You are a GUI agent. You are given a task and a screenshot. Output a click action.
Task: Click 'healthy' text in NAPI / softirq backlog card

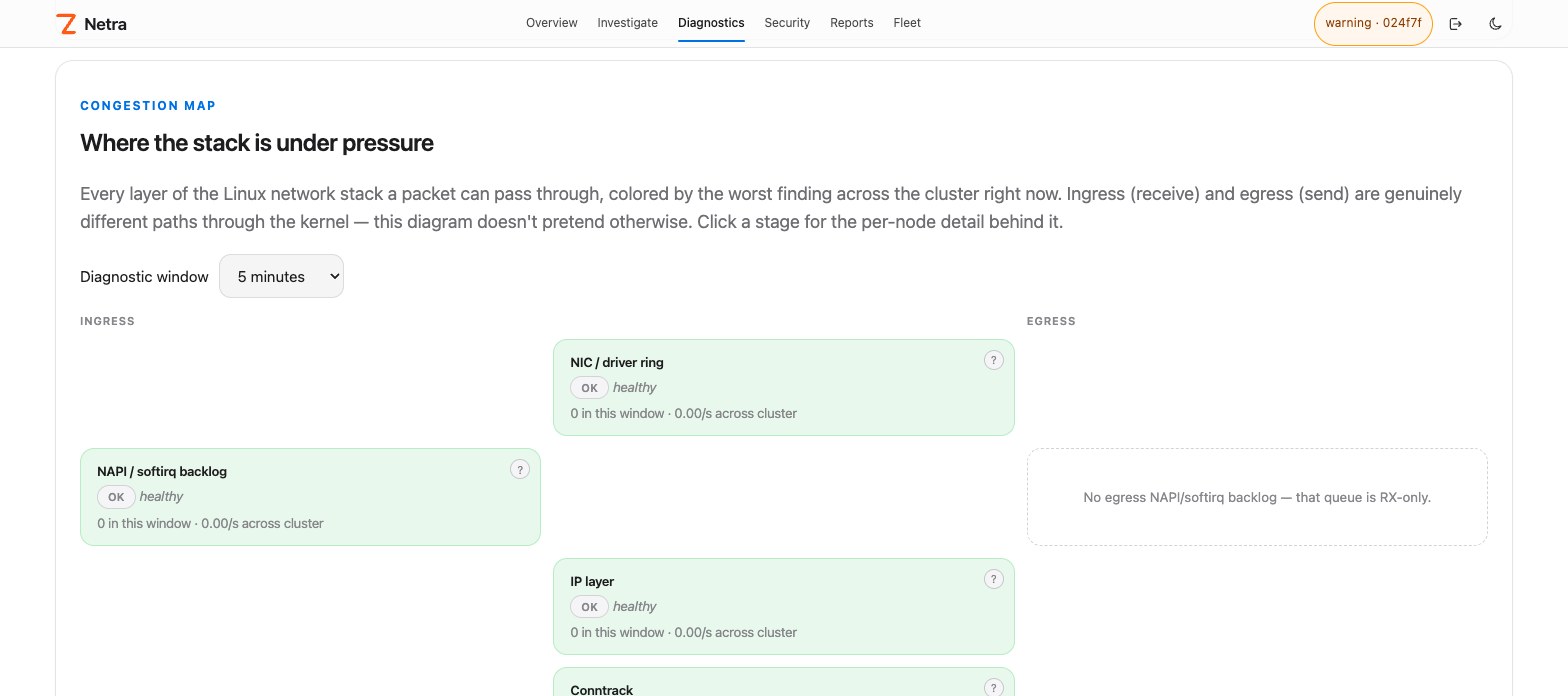[x=162, y=497]
